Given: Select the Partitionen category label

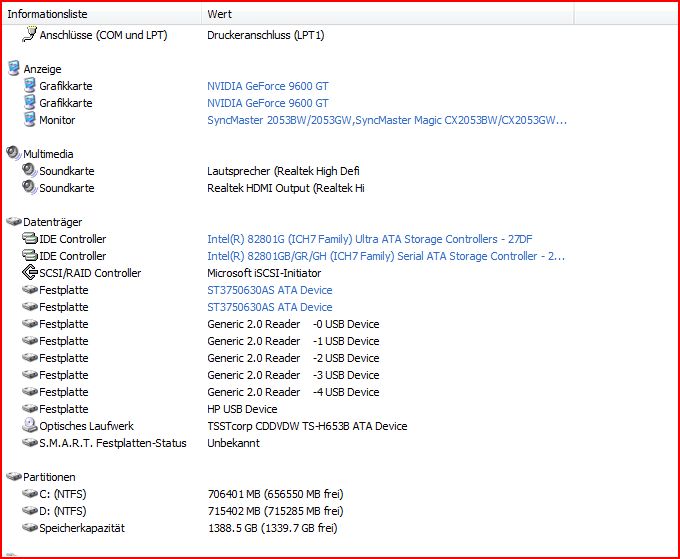Looking at the screenshot, I should (49, 477).
